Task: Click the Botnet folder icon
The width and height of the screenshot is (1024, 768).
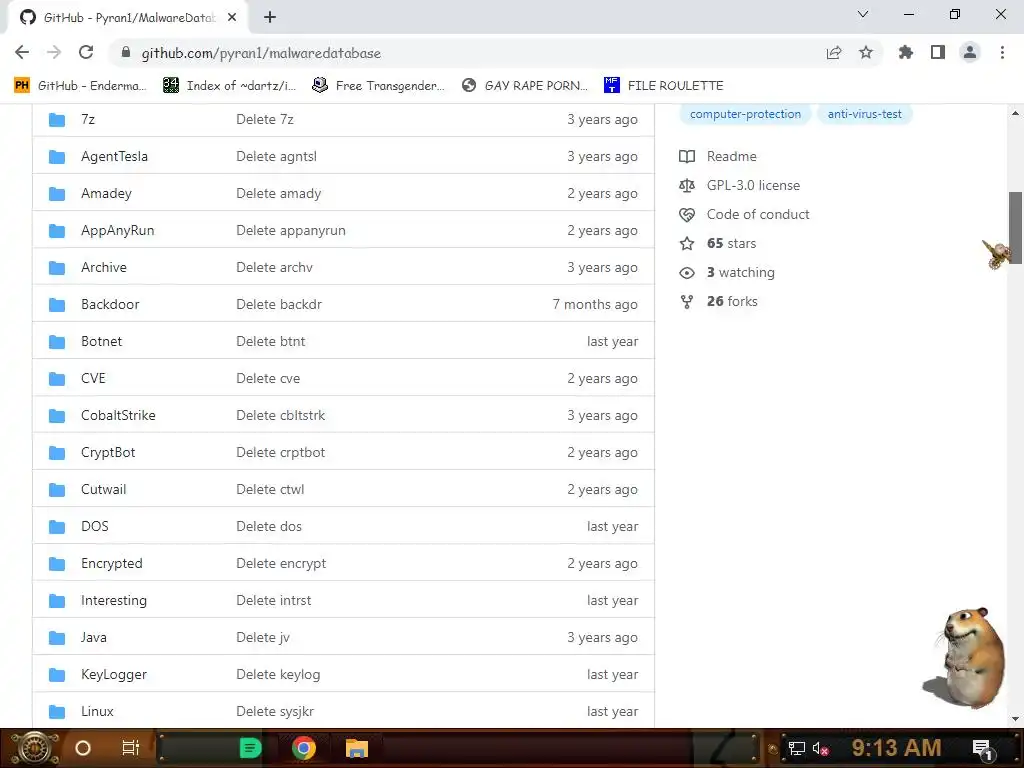Action: tap(57, 342)
